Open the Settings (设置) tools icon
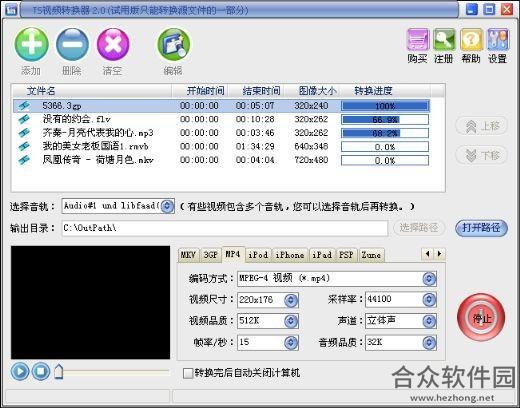This screenshot has height=408, width=520. (498, 40)
